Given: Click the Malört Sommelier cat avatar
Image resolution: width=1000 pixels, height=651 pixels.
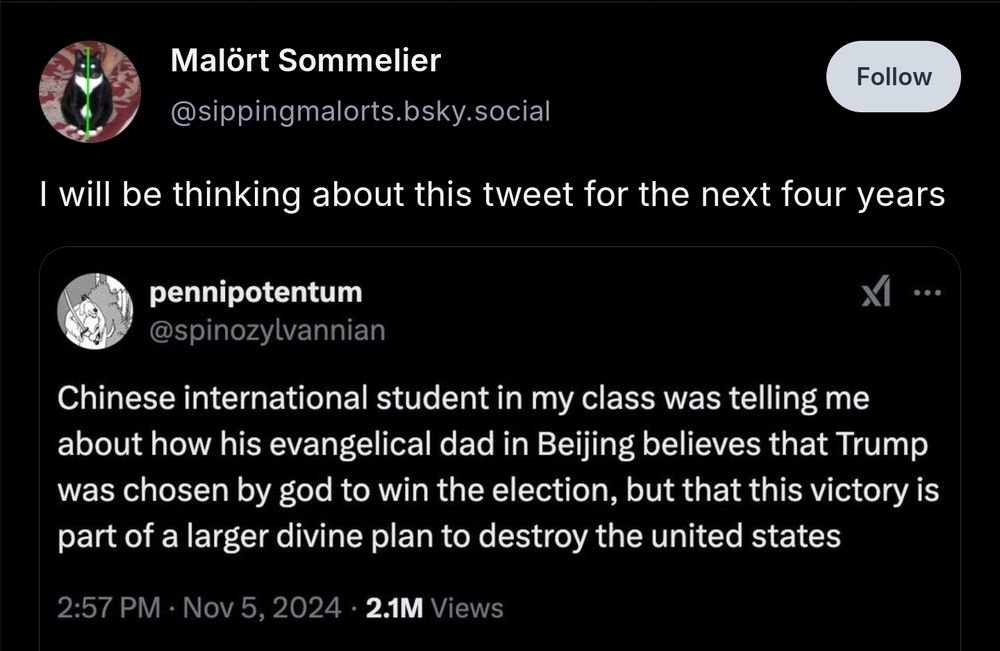Looking at the screenshot, I should pos(89,91).
